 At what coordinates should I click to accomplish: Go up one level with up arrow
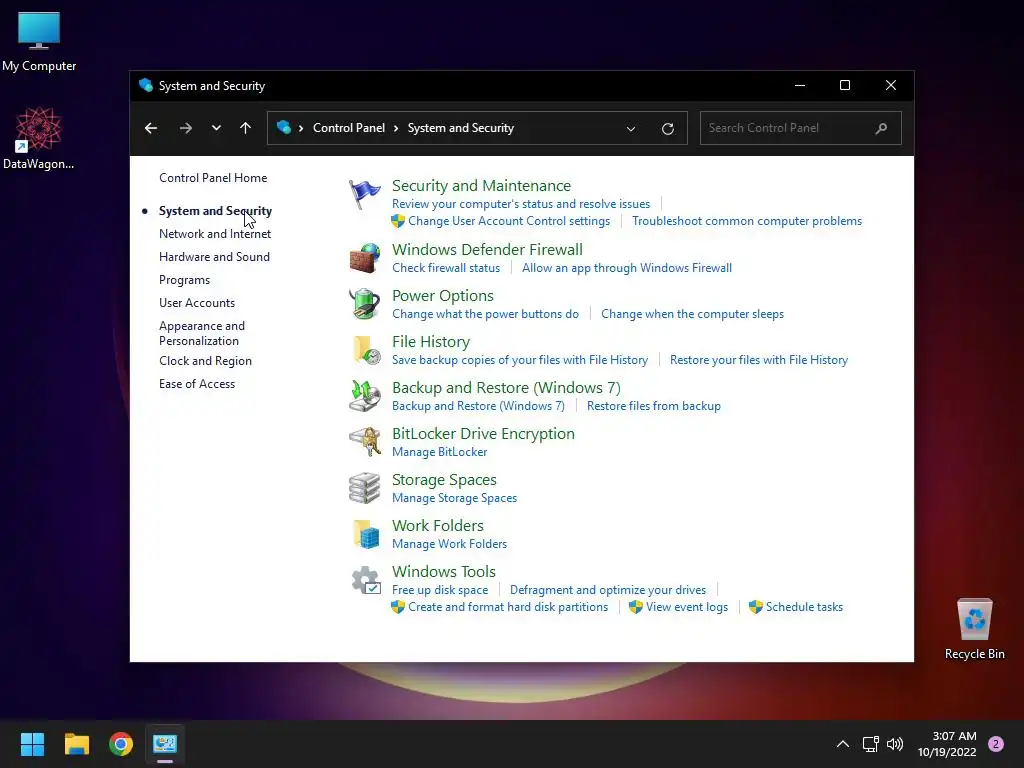(x=246, y=128)
